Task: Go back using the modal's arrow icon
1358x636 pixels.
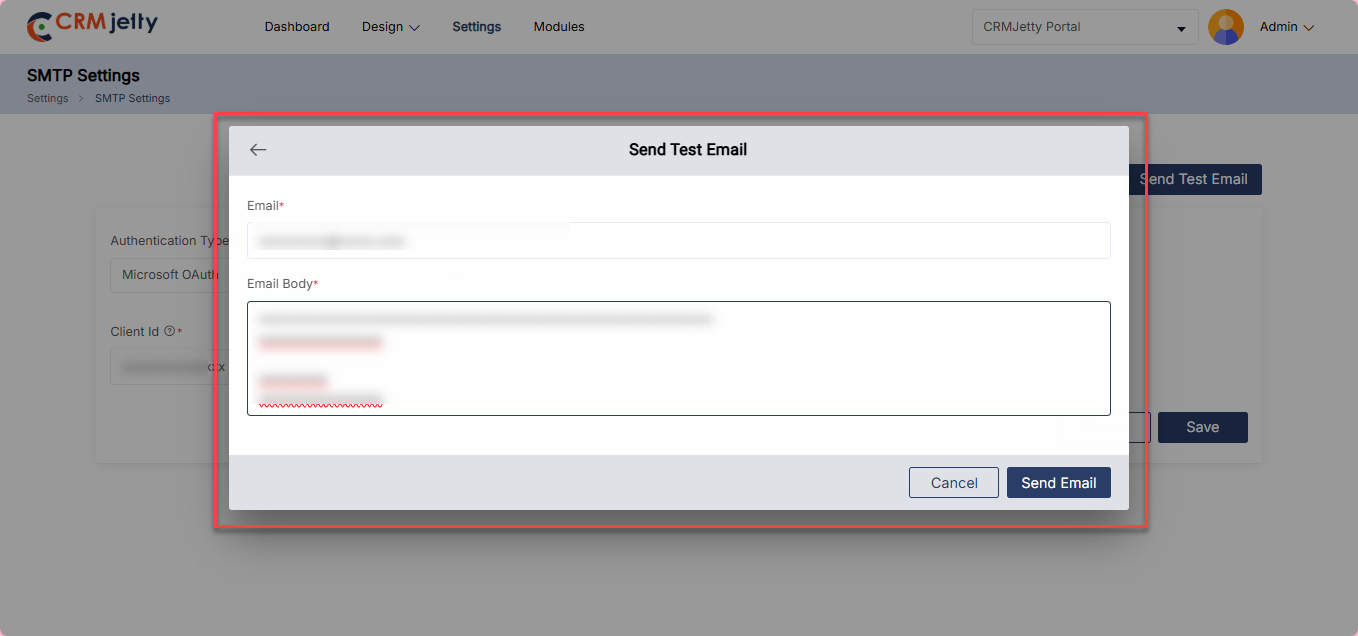Action: pyautogui.click(x=258, y=150)
